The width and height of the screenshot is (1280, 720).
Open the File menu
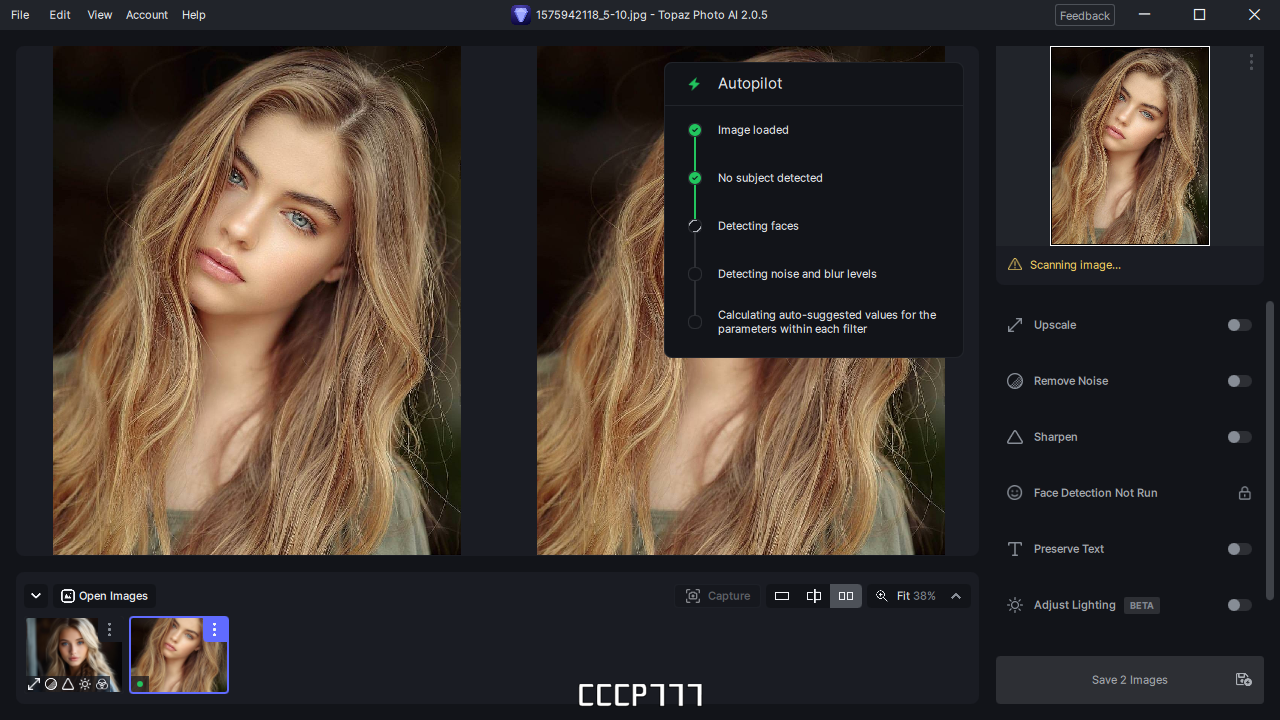pos(20,15)
